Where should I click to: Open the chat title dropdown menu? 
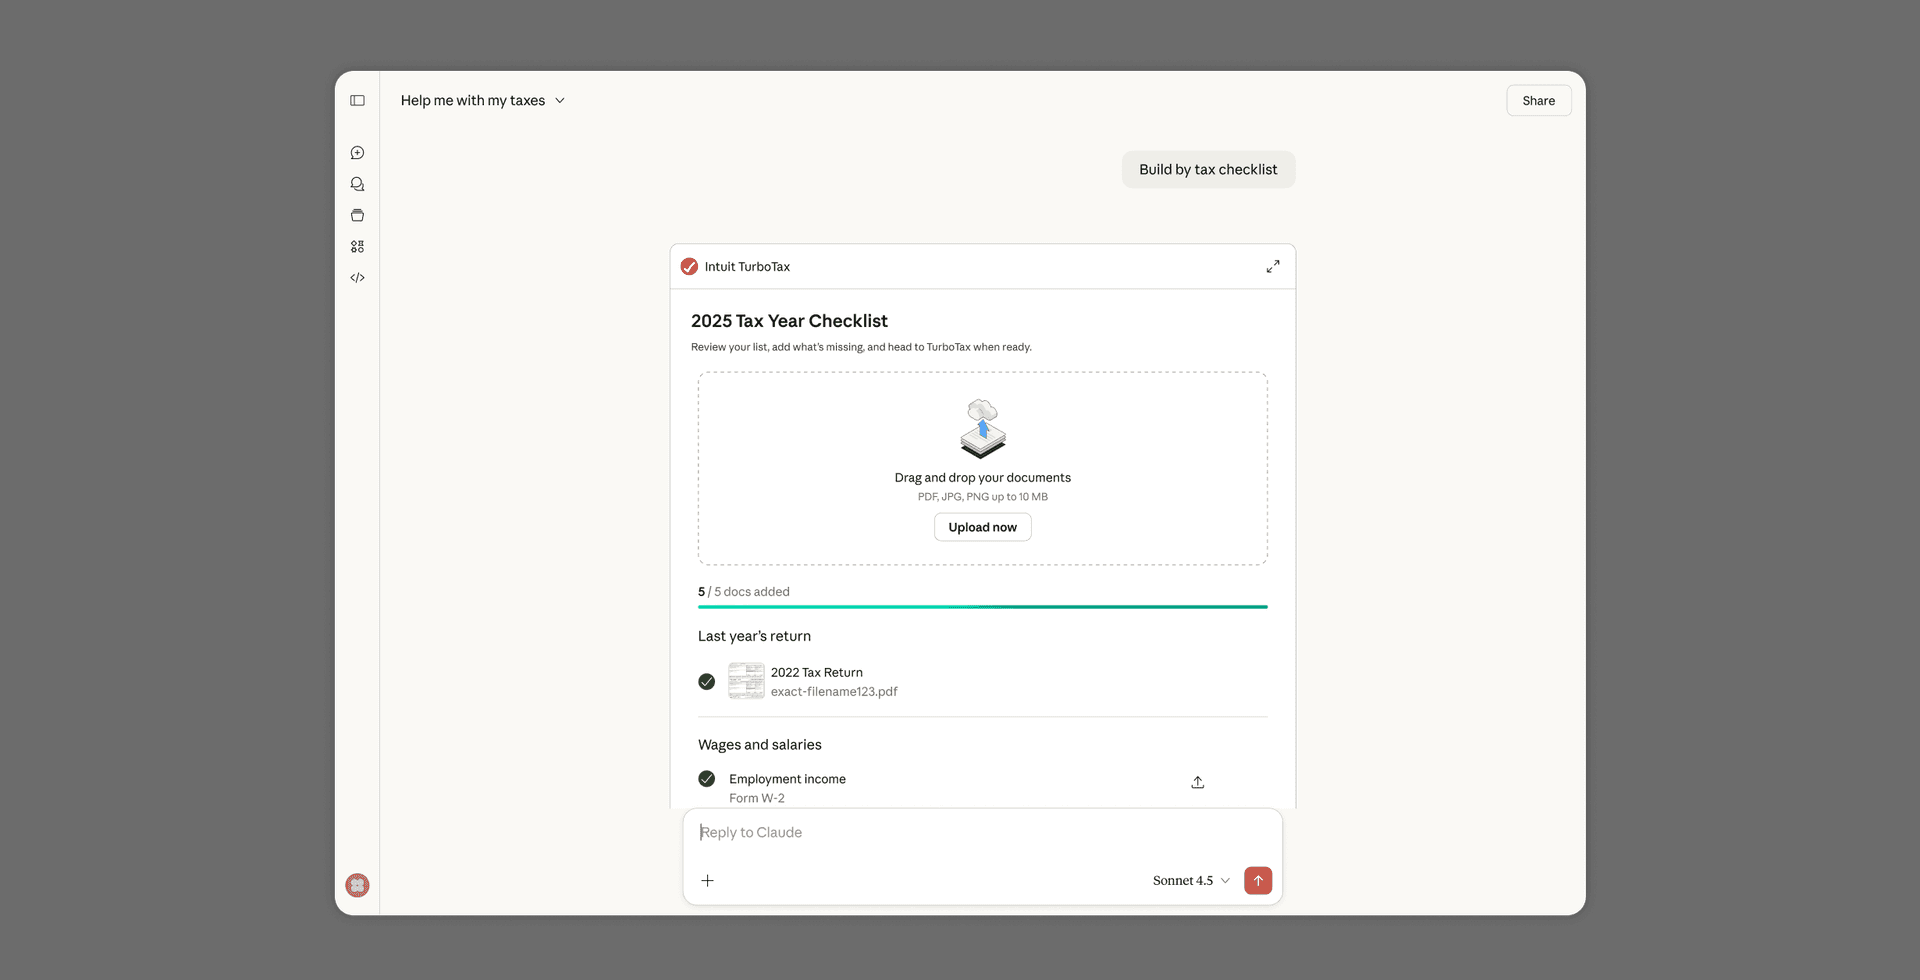click(x=483, y=100)
